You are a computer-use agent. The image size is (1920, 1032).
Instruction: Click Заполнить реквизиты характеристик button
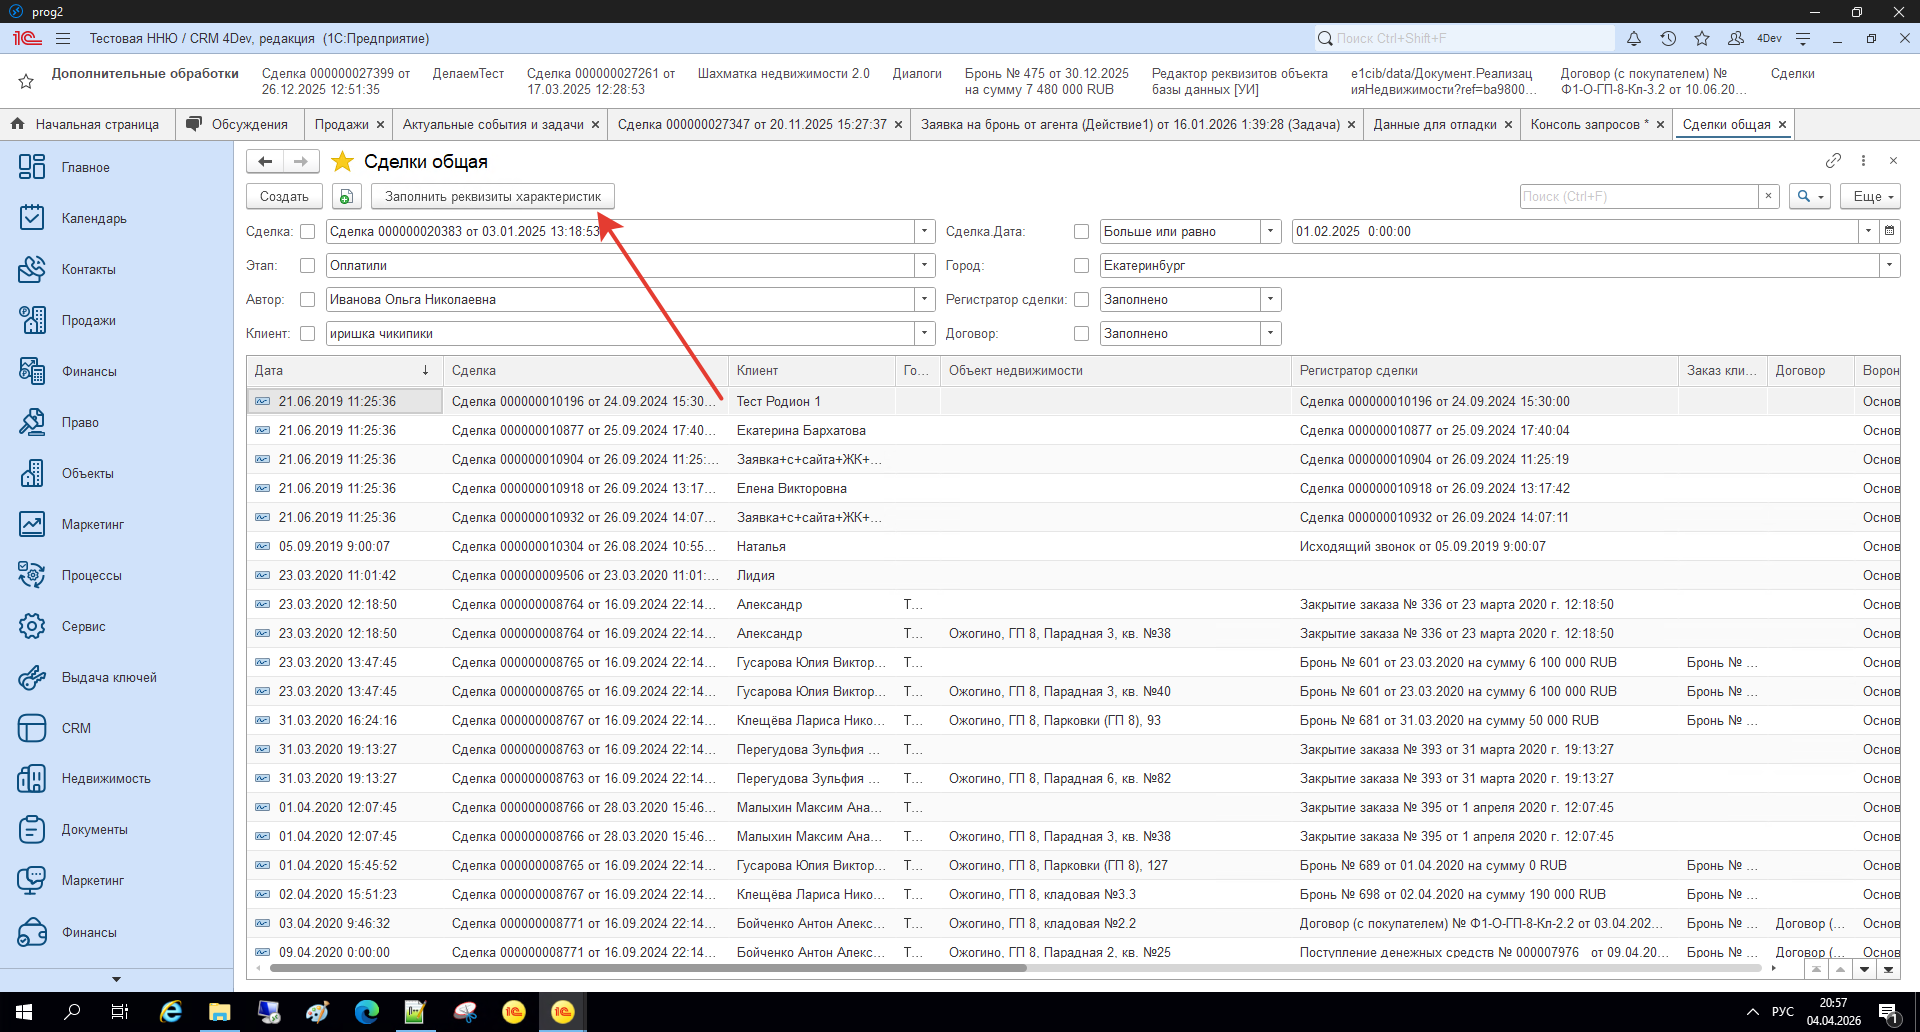(493, 197)
